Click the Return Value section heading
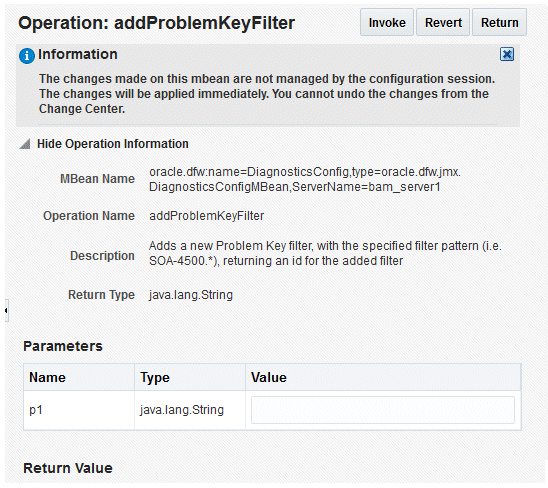The height and width of the screenshot is (488, 548). point(68,468)
